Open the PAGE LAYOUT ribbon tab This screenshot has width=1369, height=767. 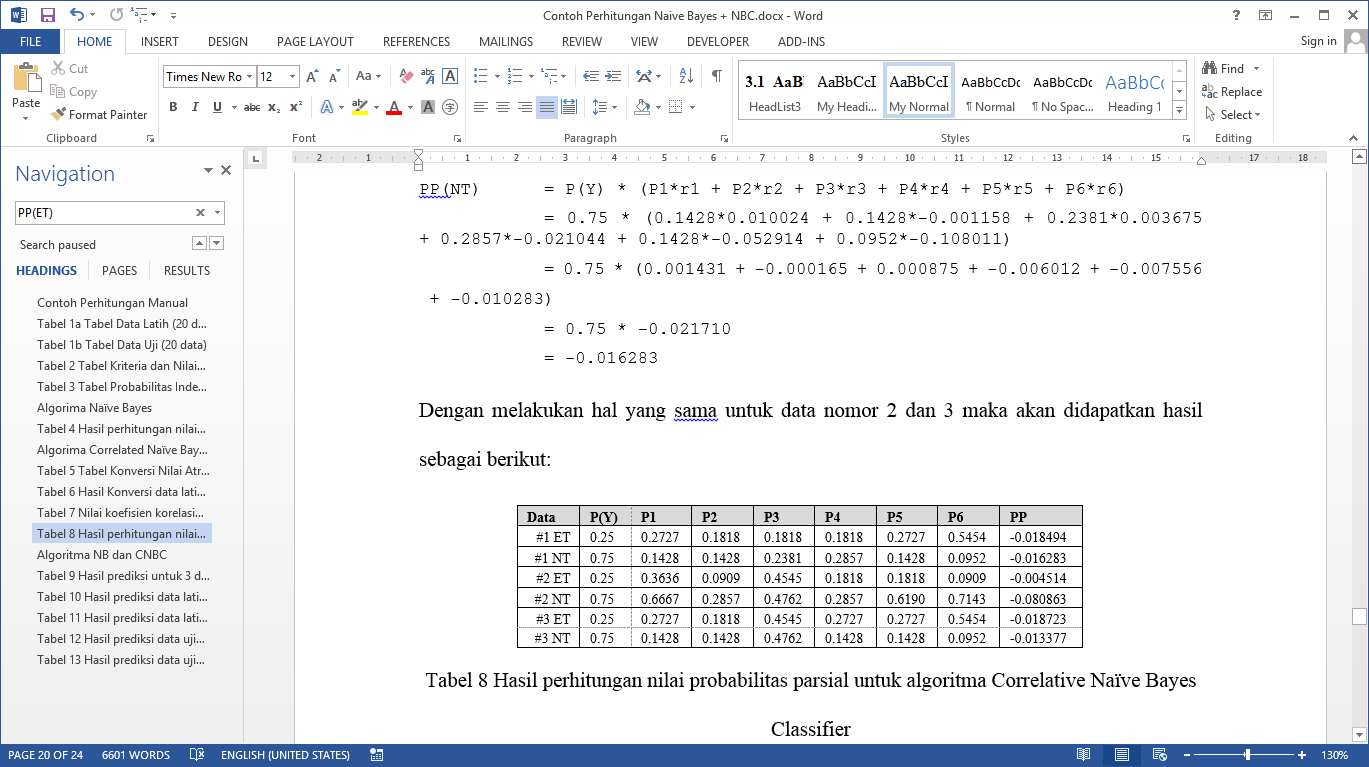pos(315,42)
